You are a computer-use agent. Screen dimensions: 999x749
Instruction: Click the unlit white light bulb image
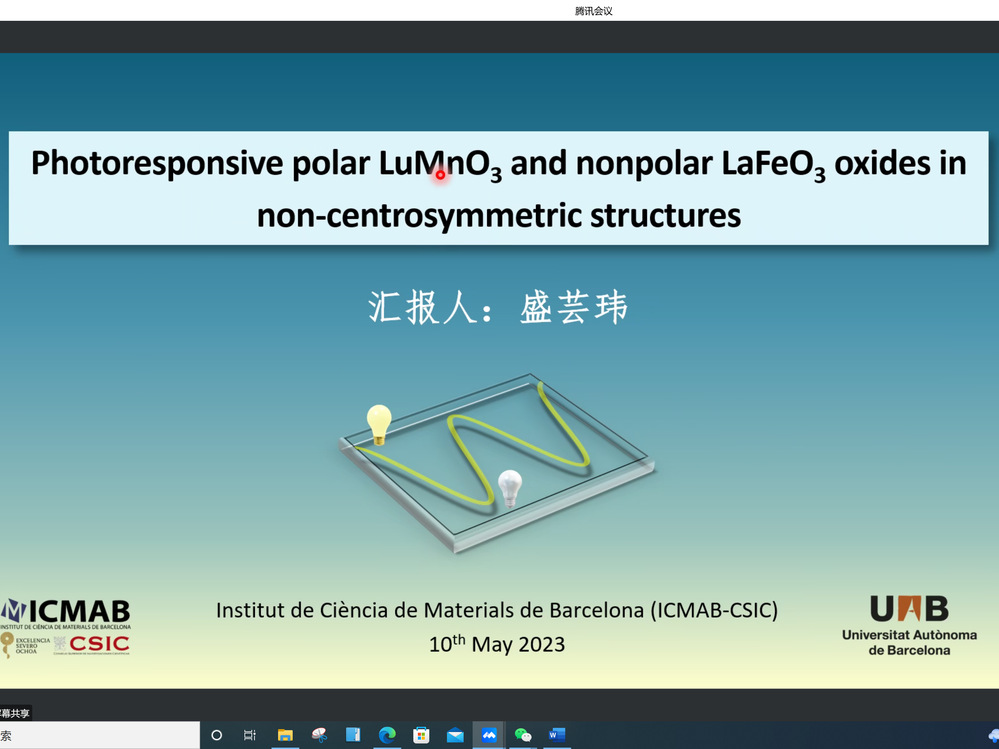(x=510, y=487)
